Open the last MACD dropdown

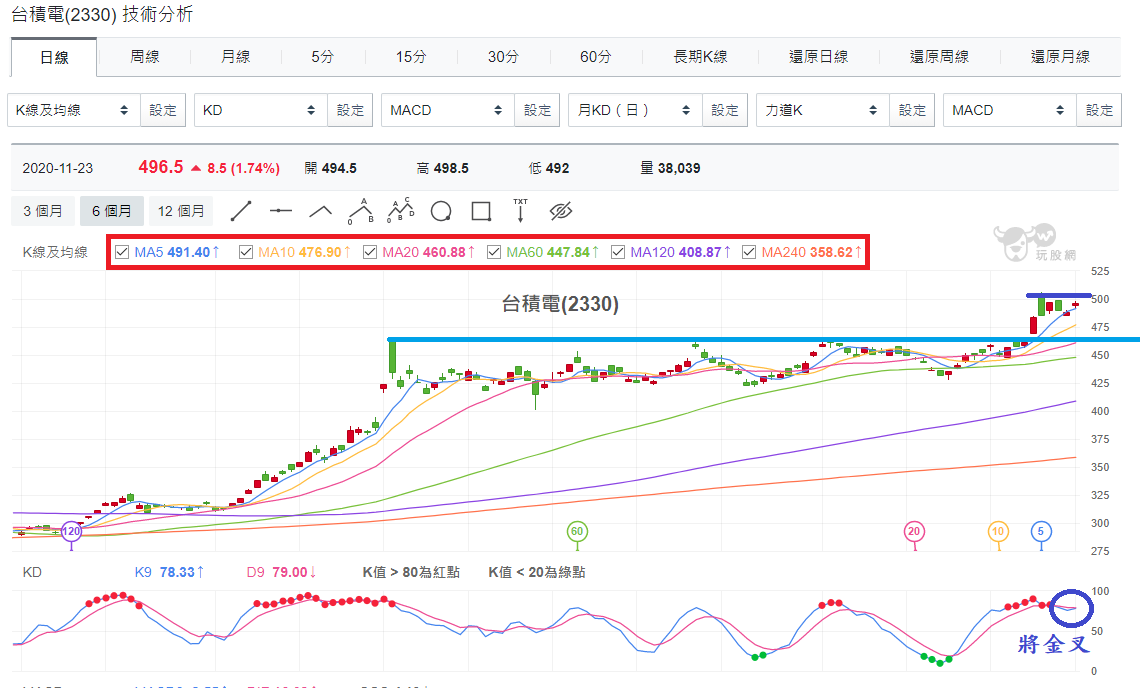[x=1010, y=111]
